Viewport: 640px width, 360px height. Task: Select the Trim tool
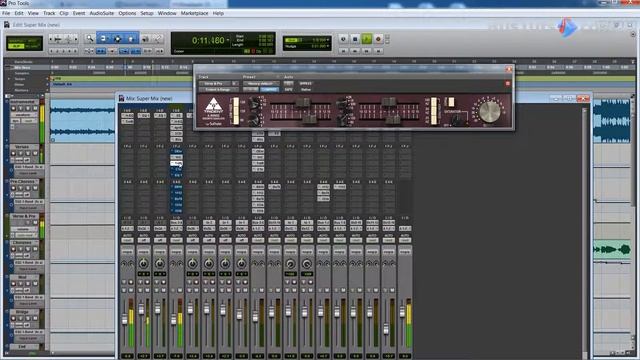pyautogui.click(x=104, y=39)
